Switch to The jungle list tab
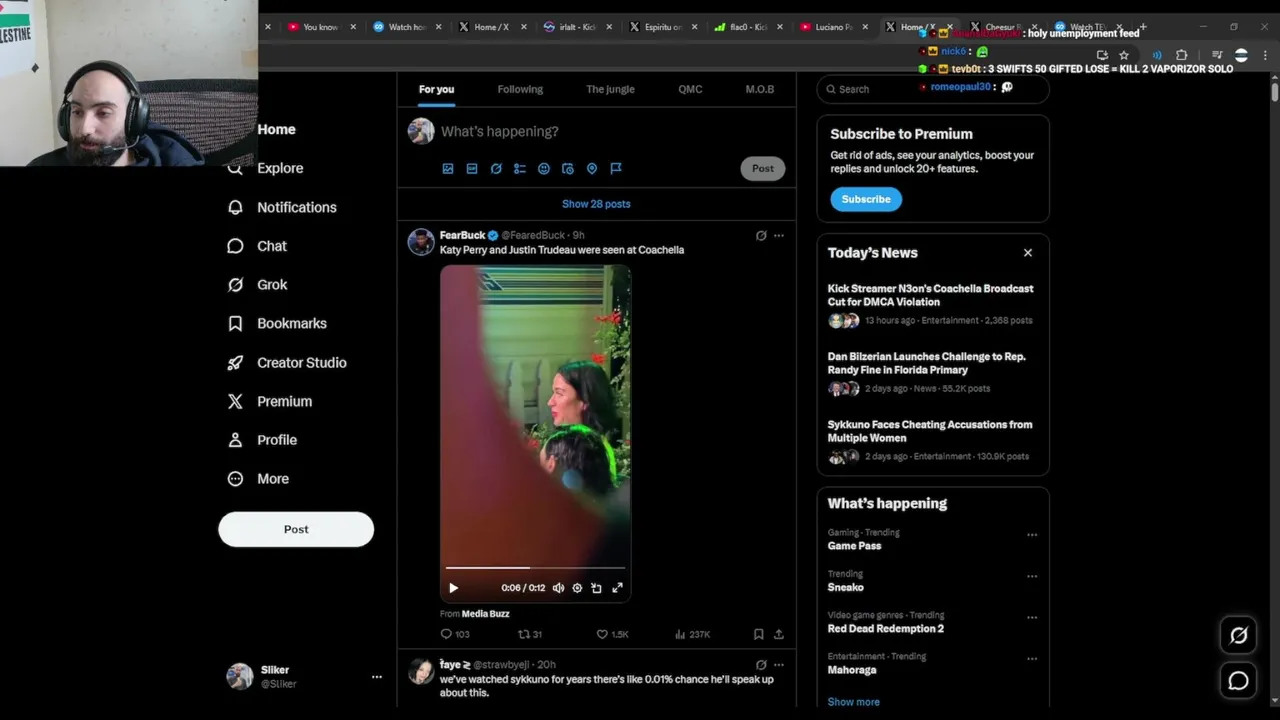The height and width of the screenshot is (720, 1280). (x=610, y=89)
